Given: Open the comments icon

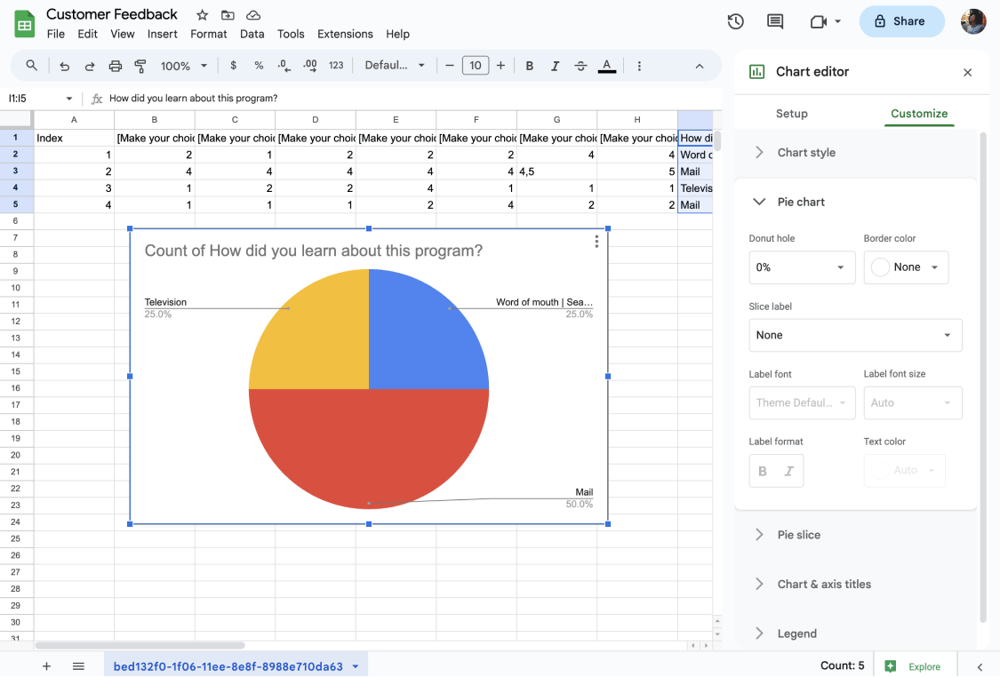Looking at the screenshot, I should pyautogui.click(x=775, y=21).
